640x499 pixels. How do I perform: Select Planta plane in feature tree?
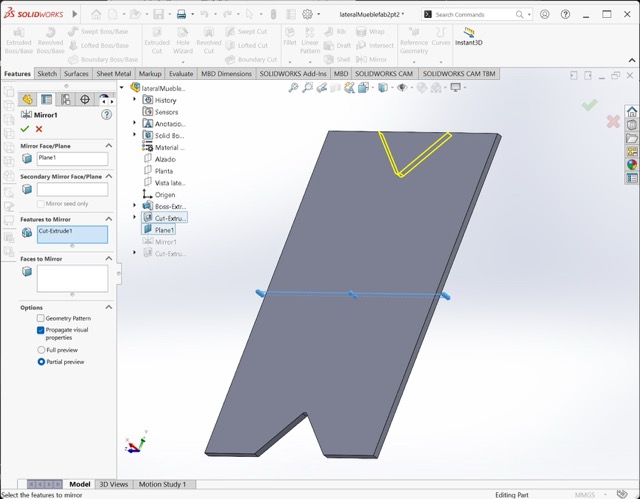(158, 171)
